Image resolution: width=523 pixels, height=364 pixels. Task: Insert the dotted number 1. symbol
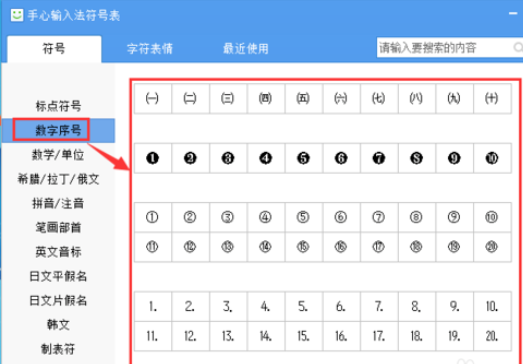click(153, 307)
